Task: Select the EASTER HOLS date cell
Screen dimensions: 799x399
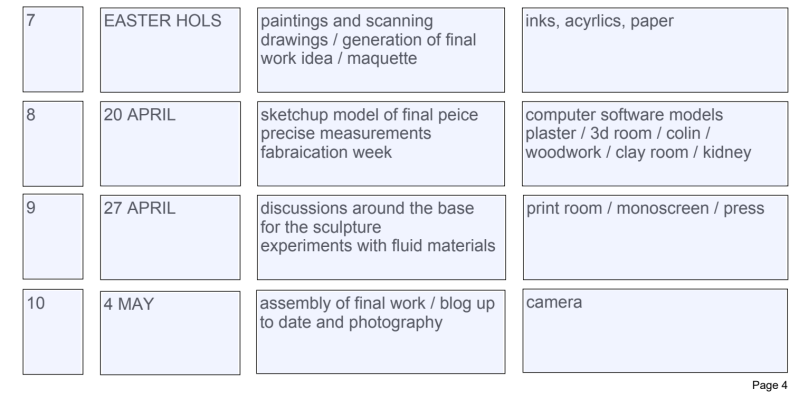Action: [x=170, y=50]
